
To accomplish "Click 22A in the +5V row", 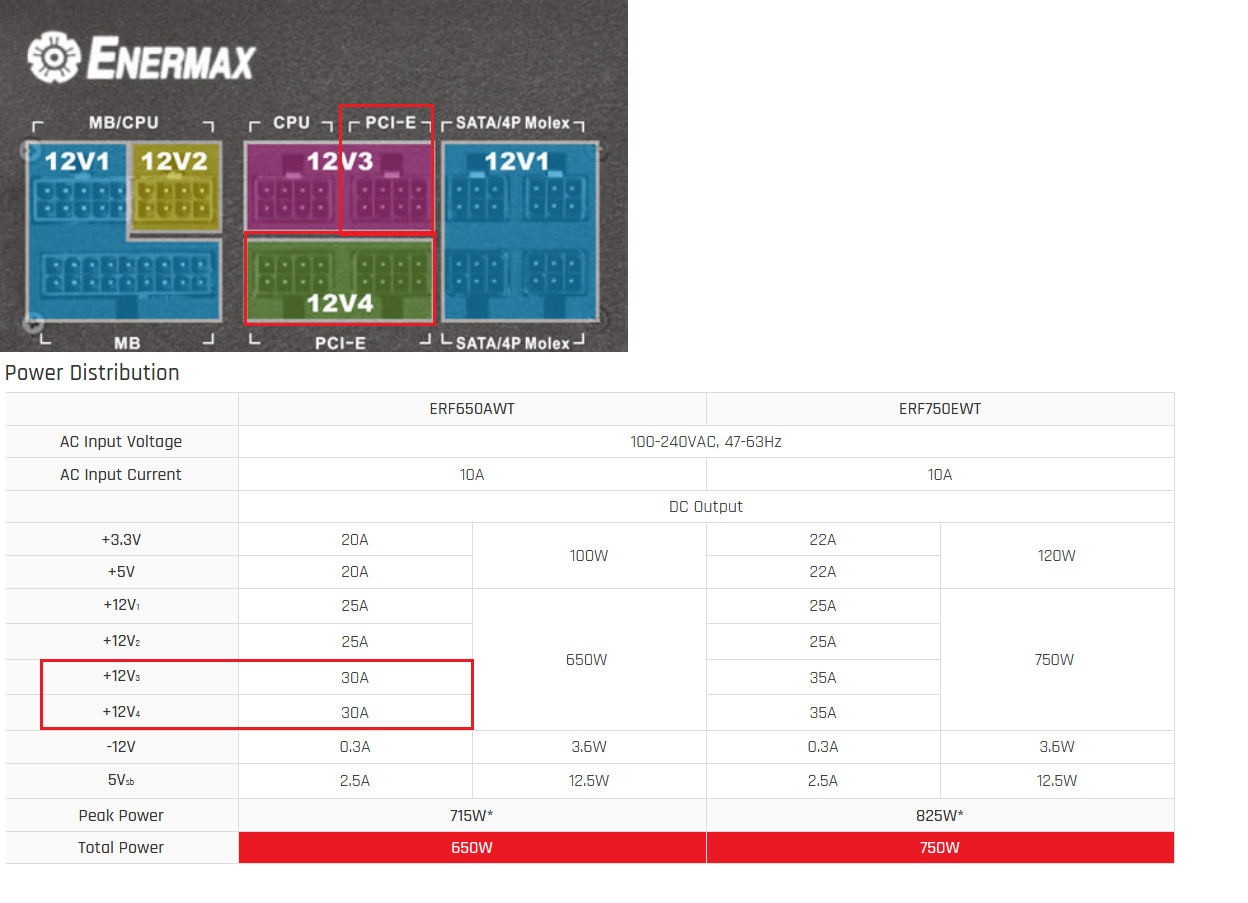I will tap(823, 572).
